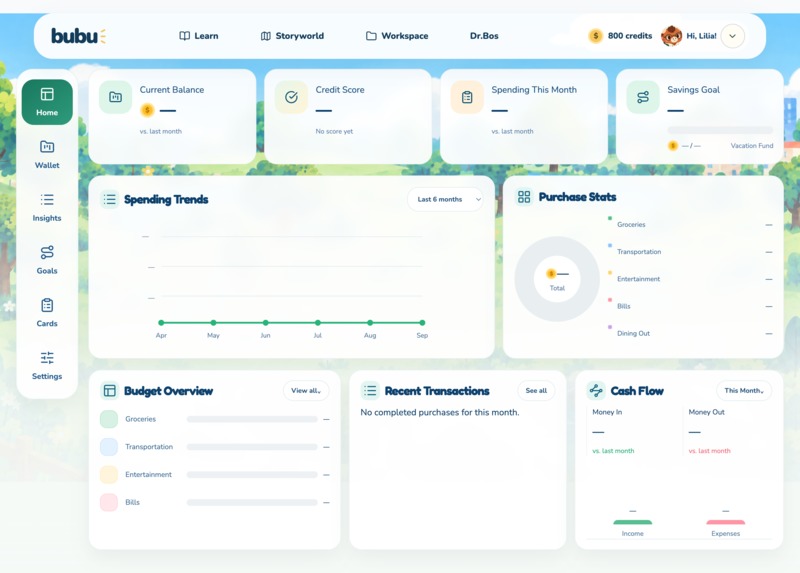Click the Savings Goal icon

point(643,97)
